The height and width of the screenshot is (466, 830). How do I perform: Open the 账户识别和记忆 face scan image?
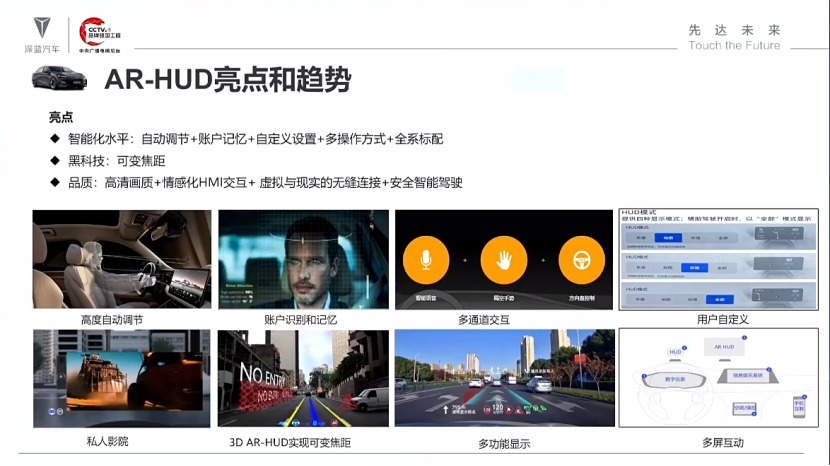coord(303,259)
